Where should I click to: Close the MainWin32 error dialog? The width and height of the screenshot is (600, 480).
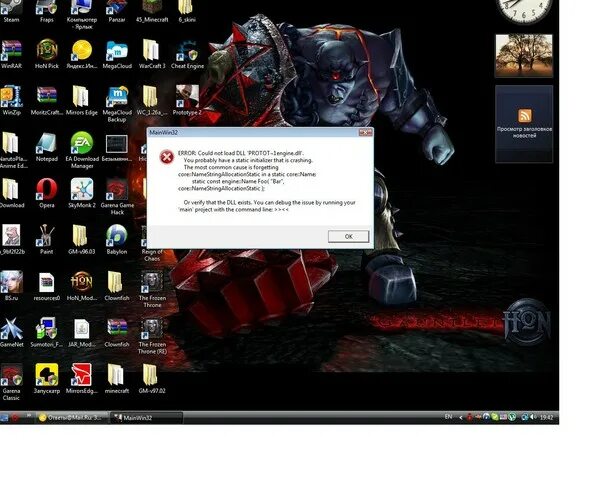365,132
